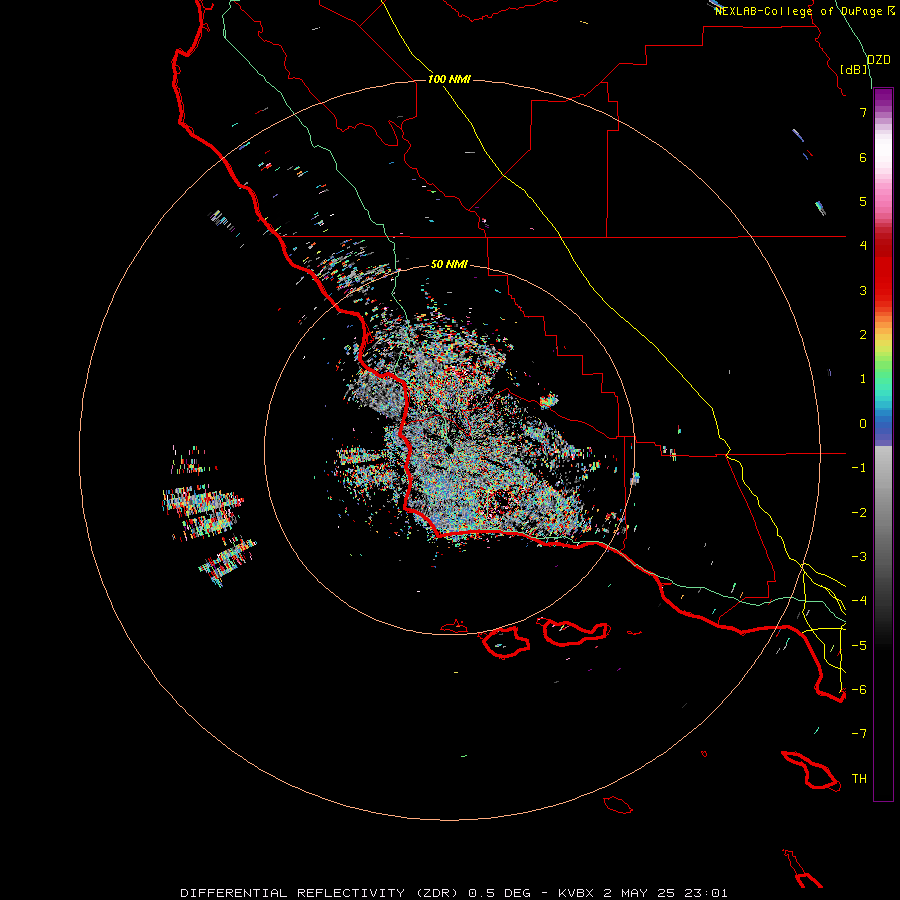Click the 2 MAY 25 23:01 timestamp

(666, 893)
